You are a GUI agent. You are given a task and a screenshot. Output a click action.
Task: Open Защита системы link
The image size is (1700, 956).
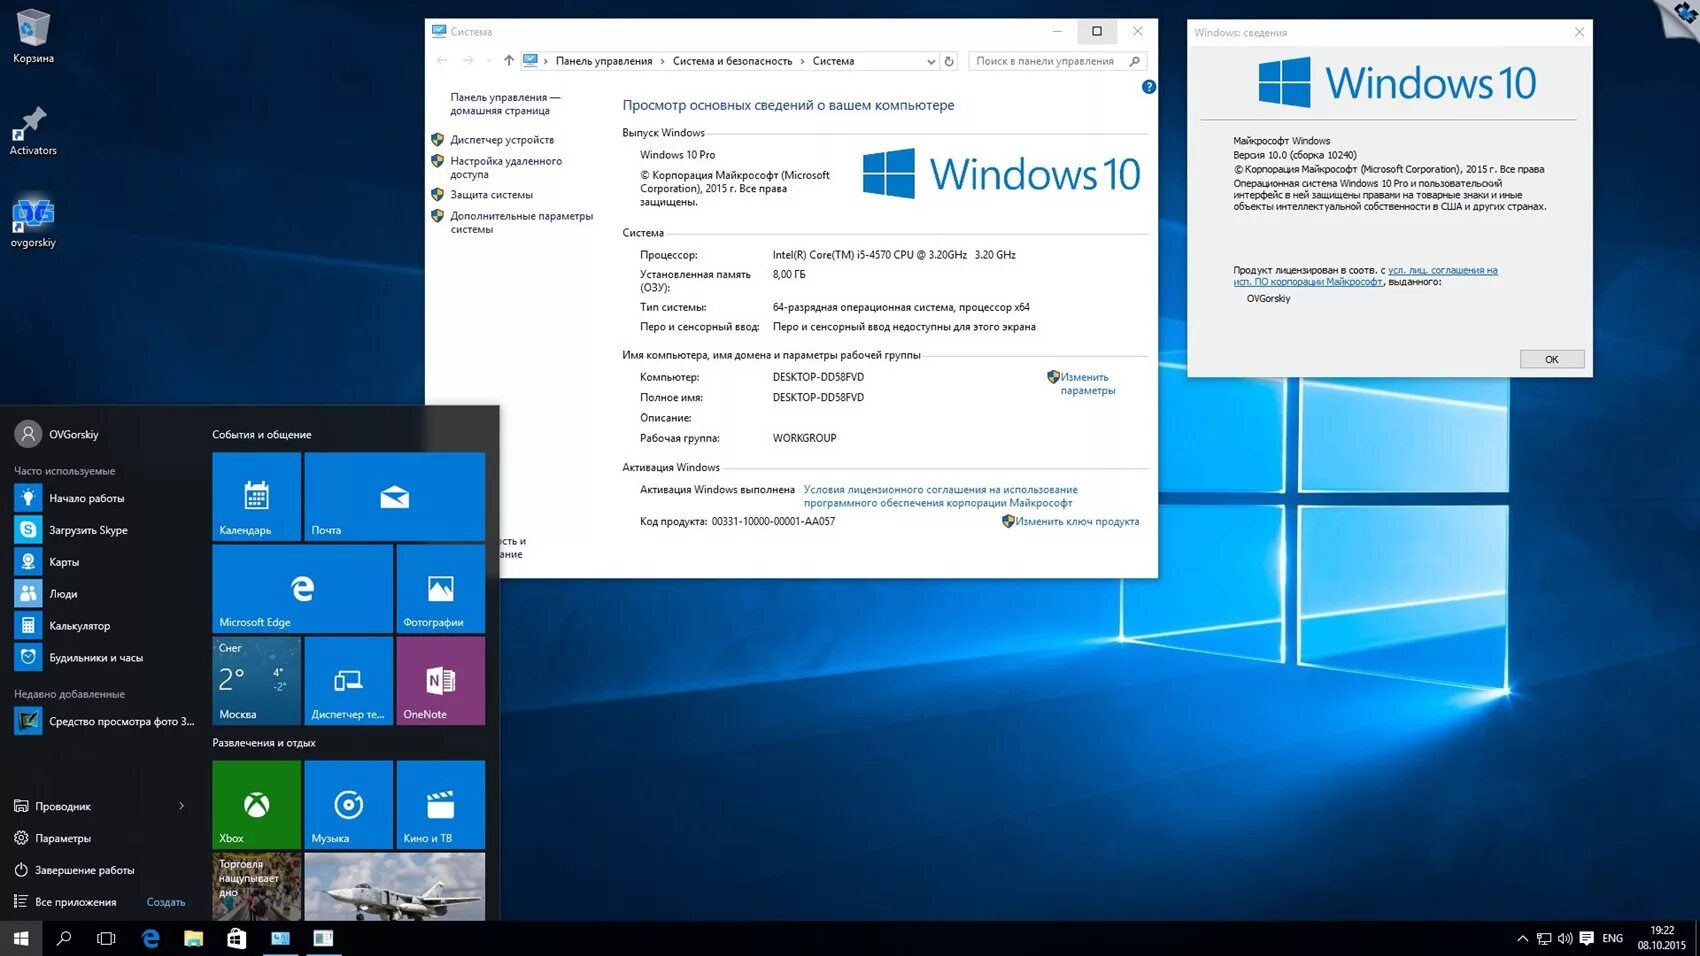tap(491, 195)
